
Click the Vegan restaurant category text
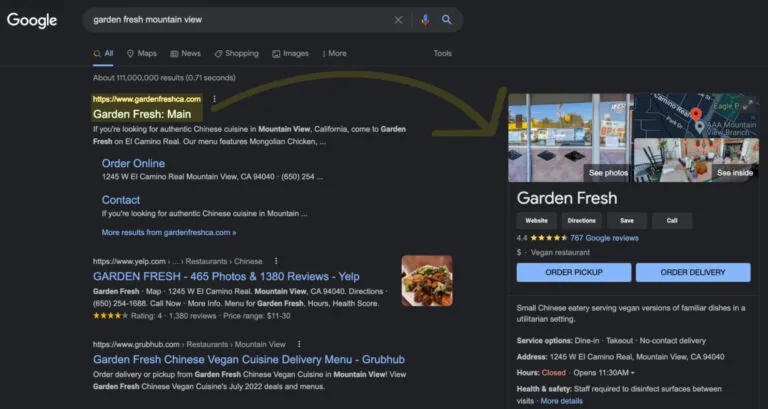tap(560, 253)
